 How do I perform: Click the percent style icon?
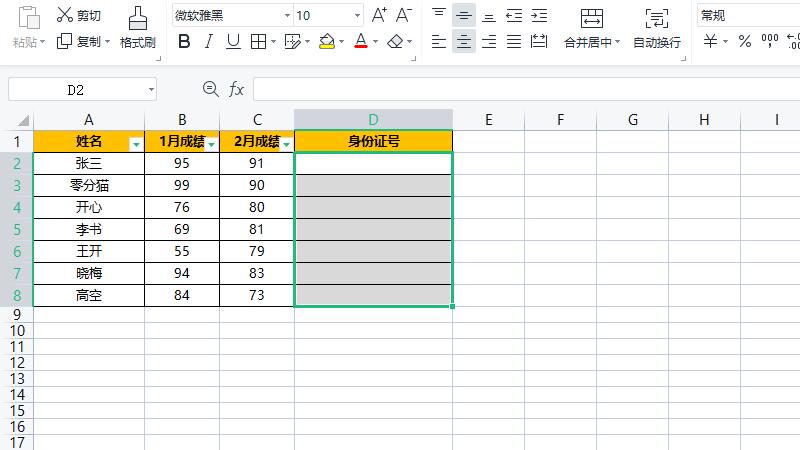744,41
